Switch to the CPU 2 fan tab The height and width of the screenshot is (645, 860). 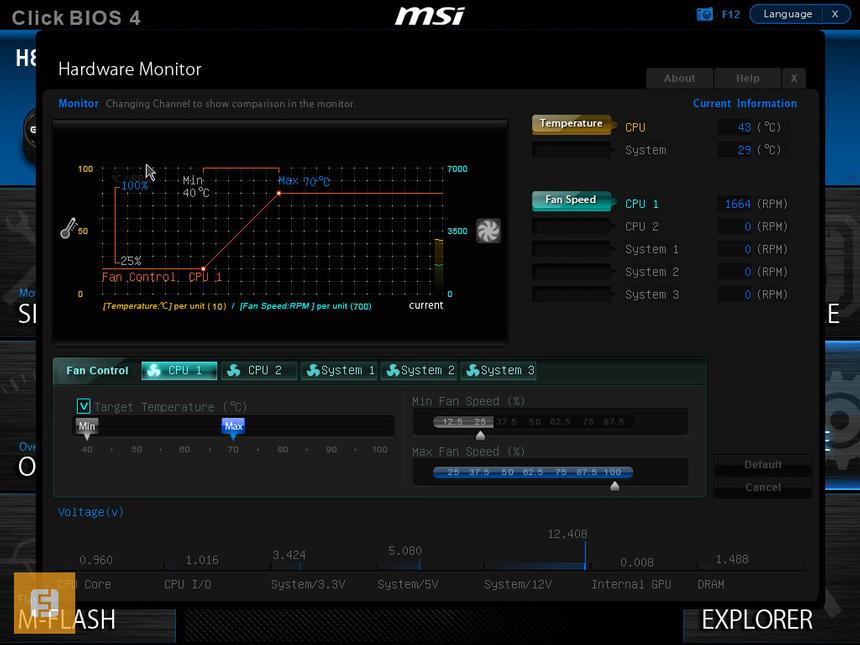(258, 370)
